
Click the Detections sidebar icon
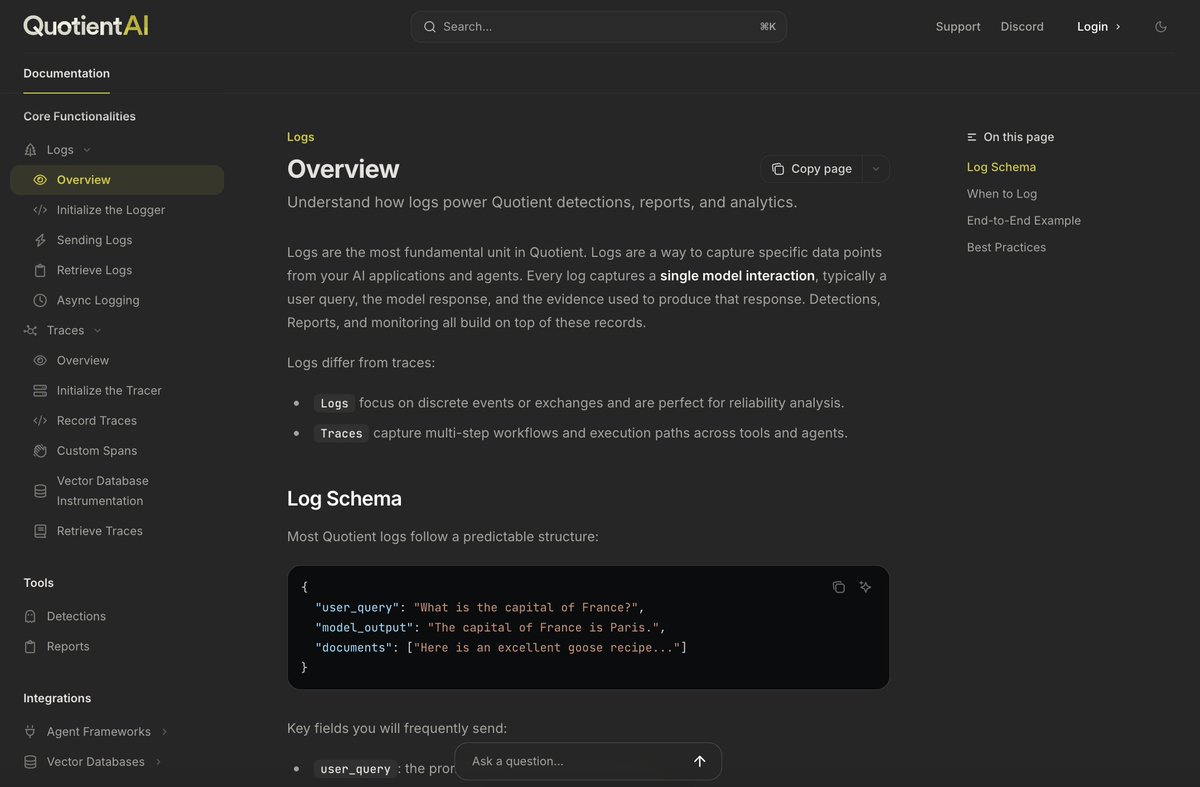(x=30, y=616)
